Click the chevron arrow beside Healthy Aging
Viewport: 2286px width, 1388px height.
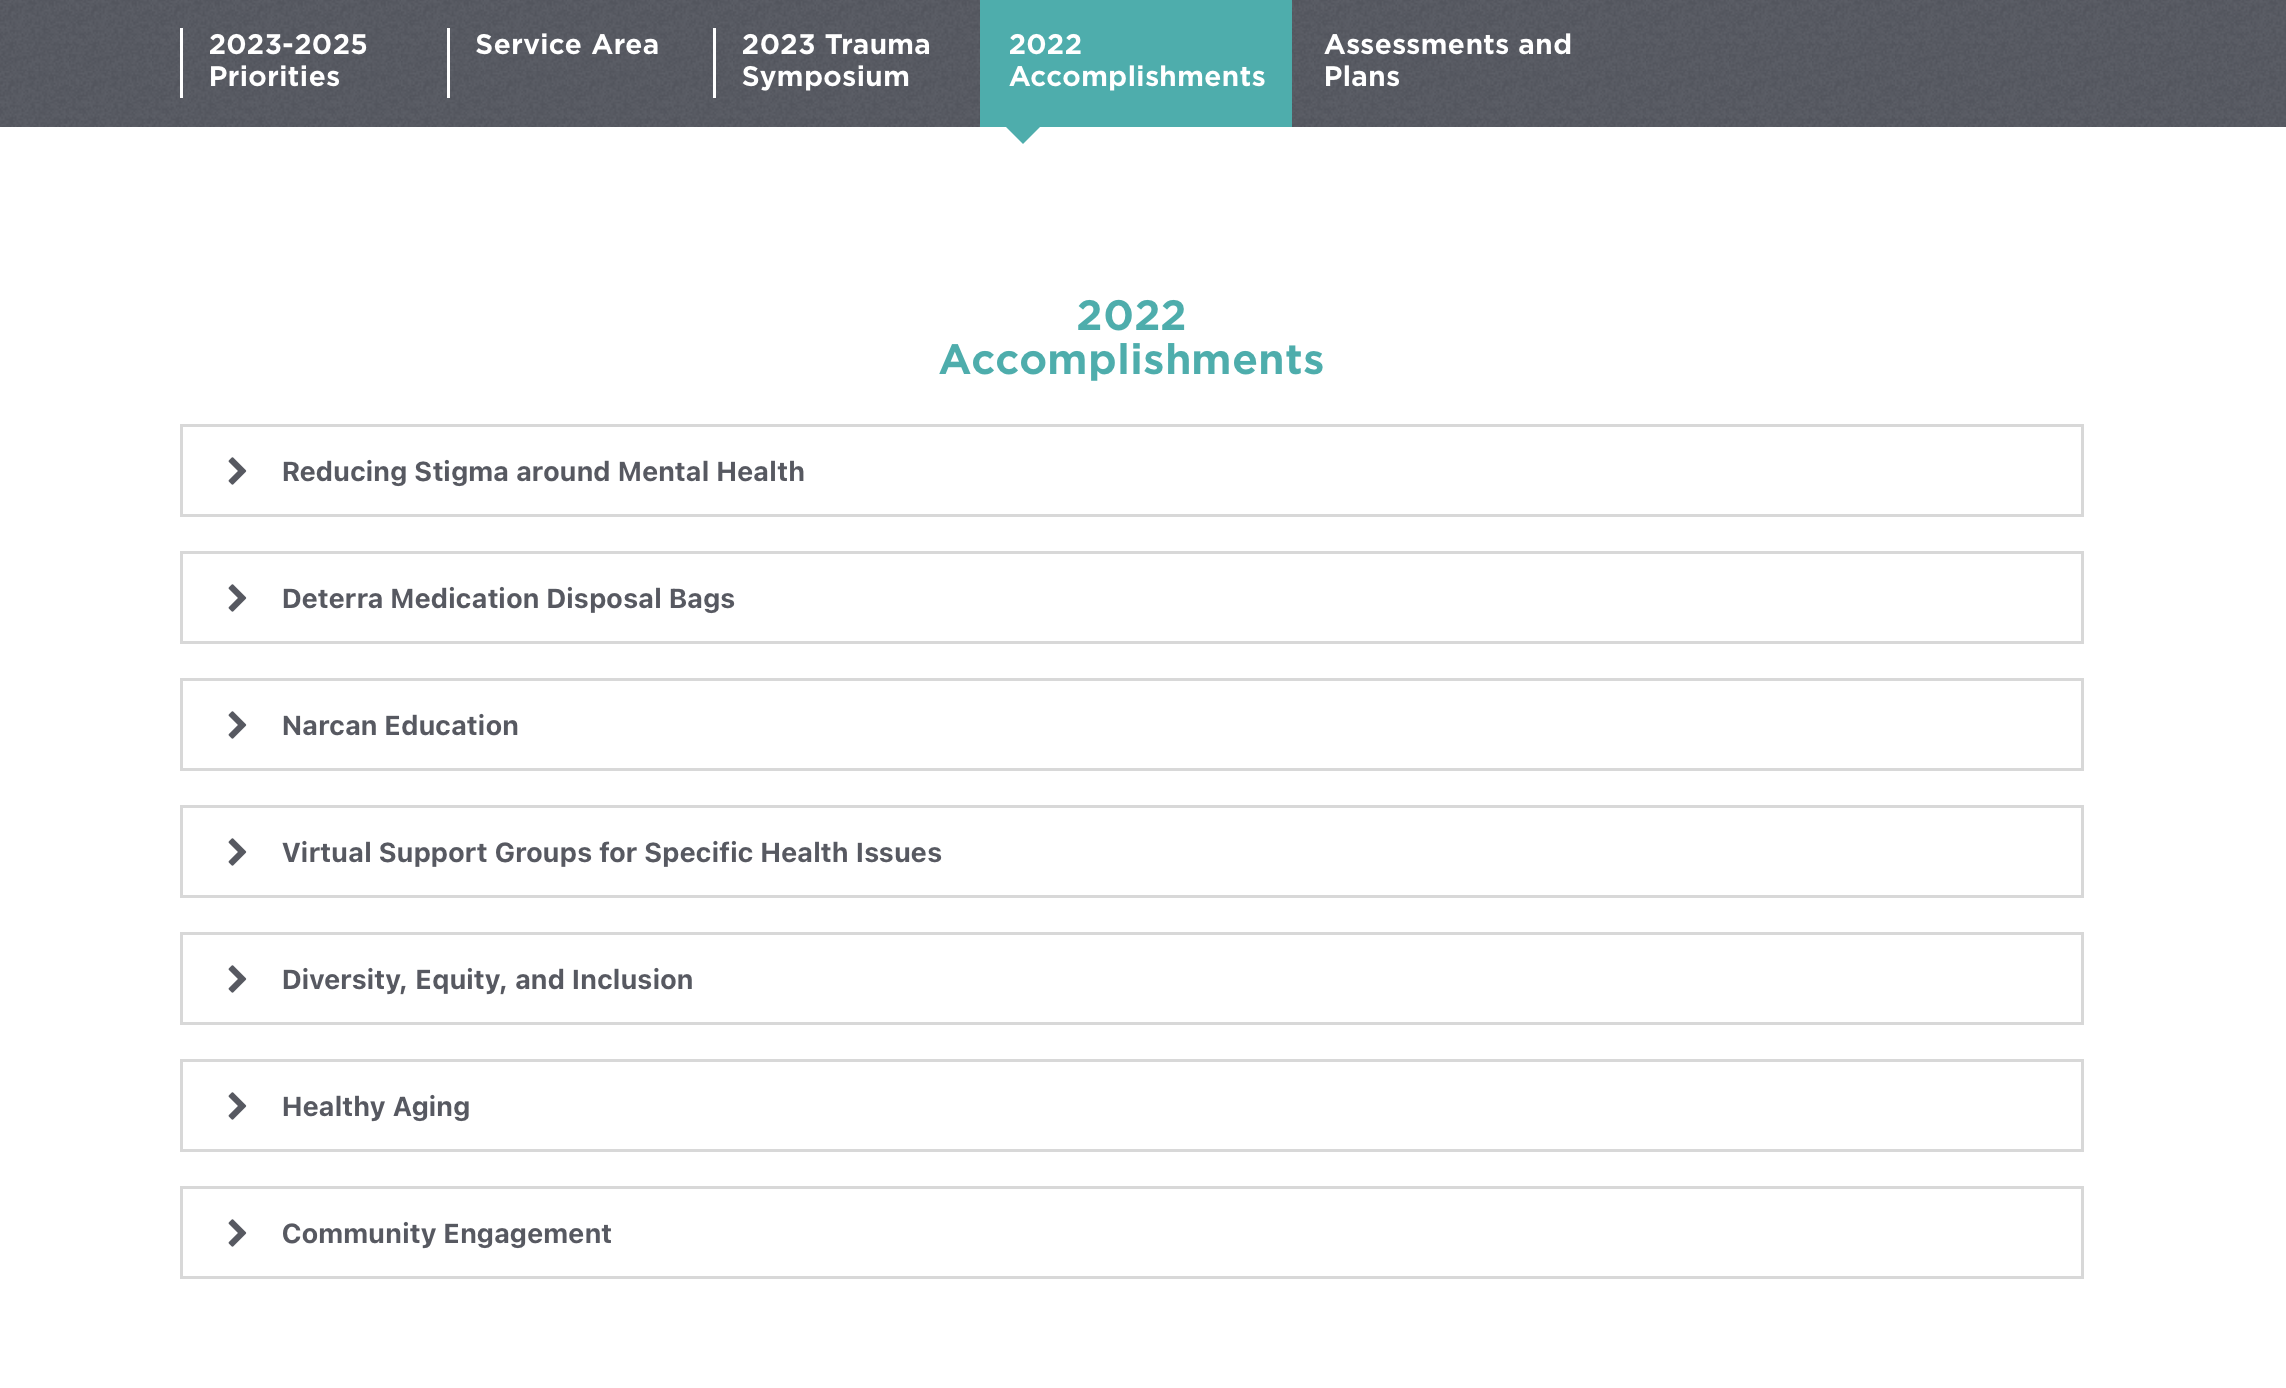(237, 1106)
